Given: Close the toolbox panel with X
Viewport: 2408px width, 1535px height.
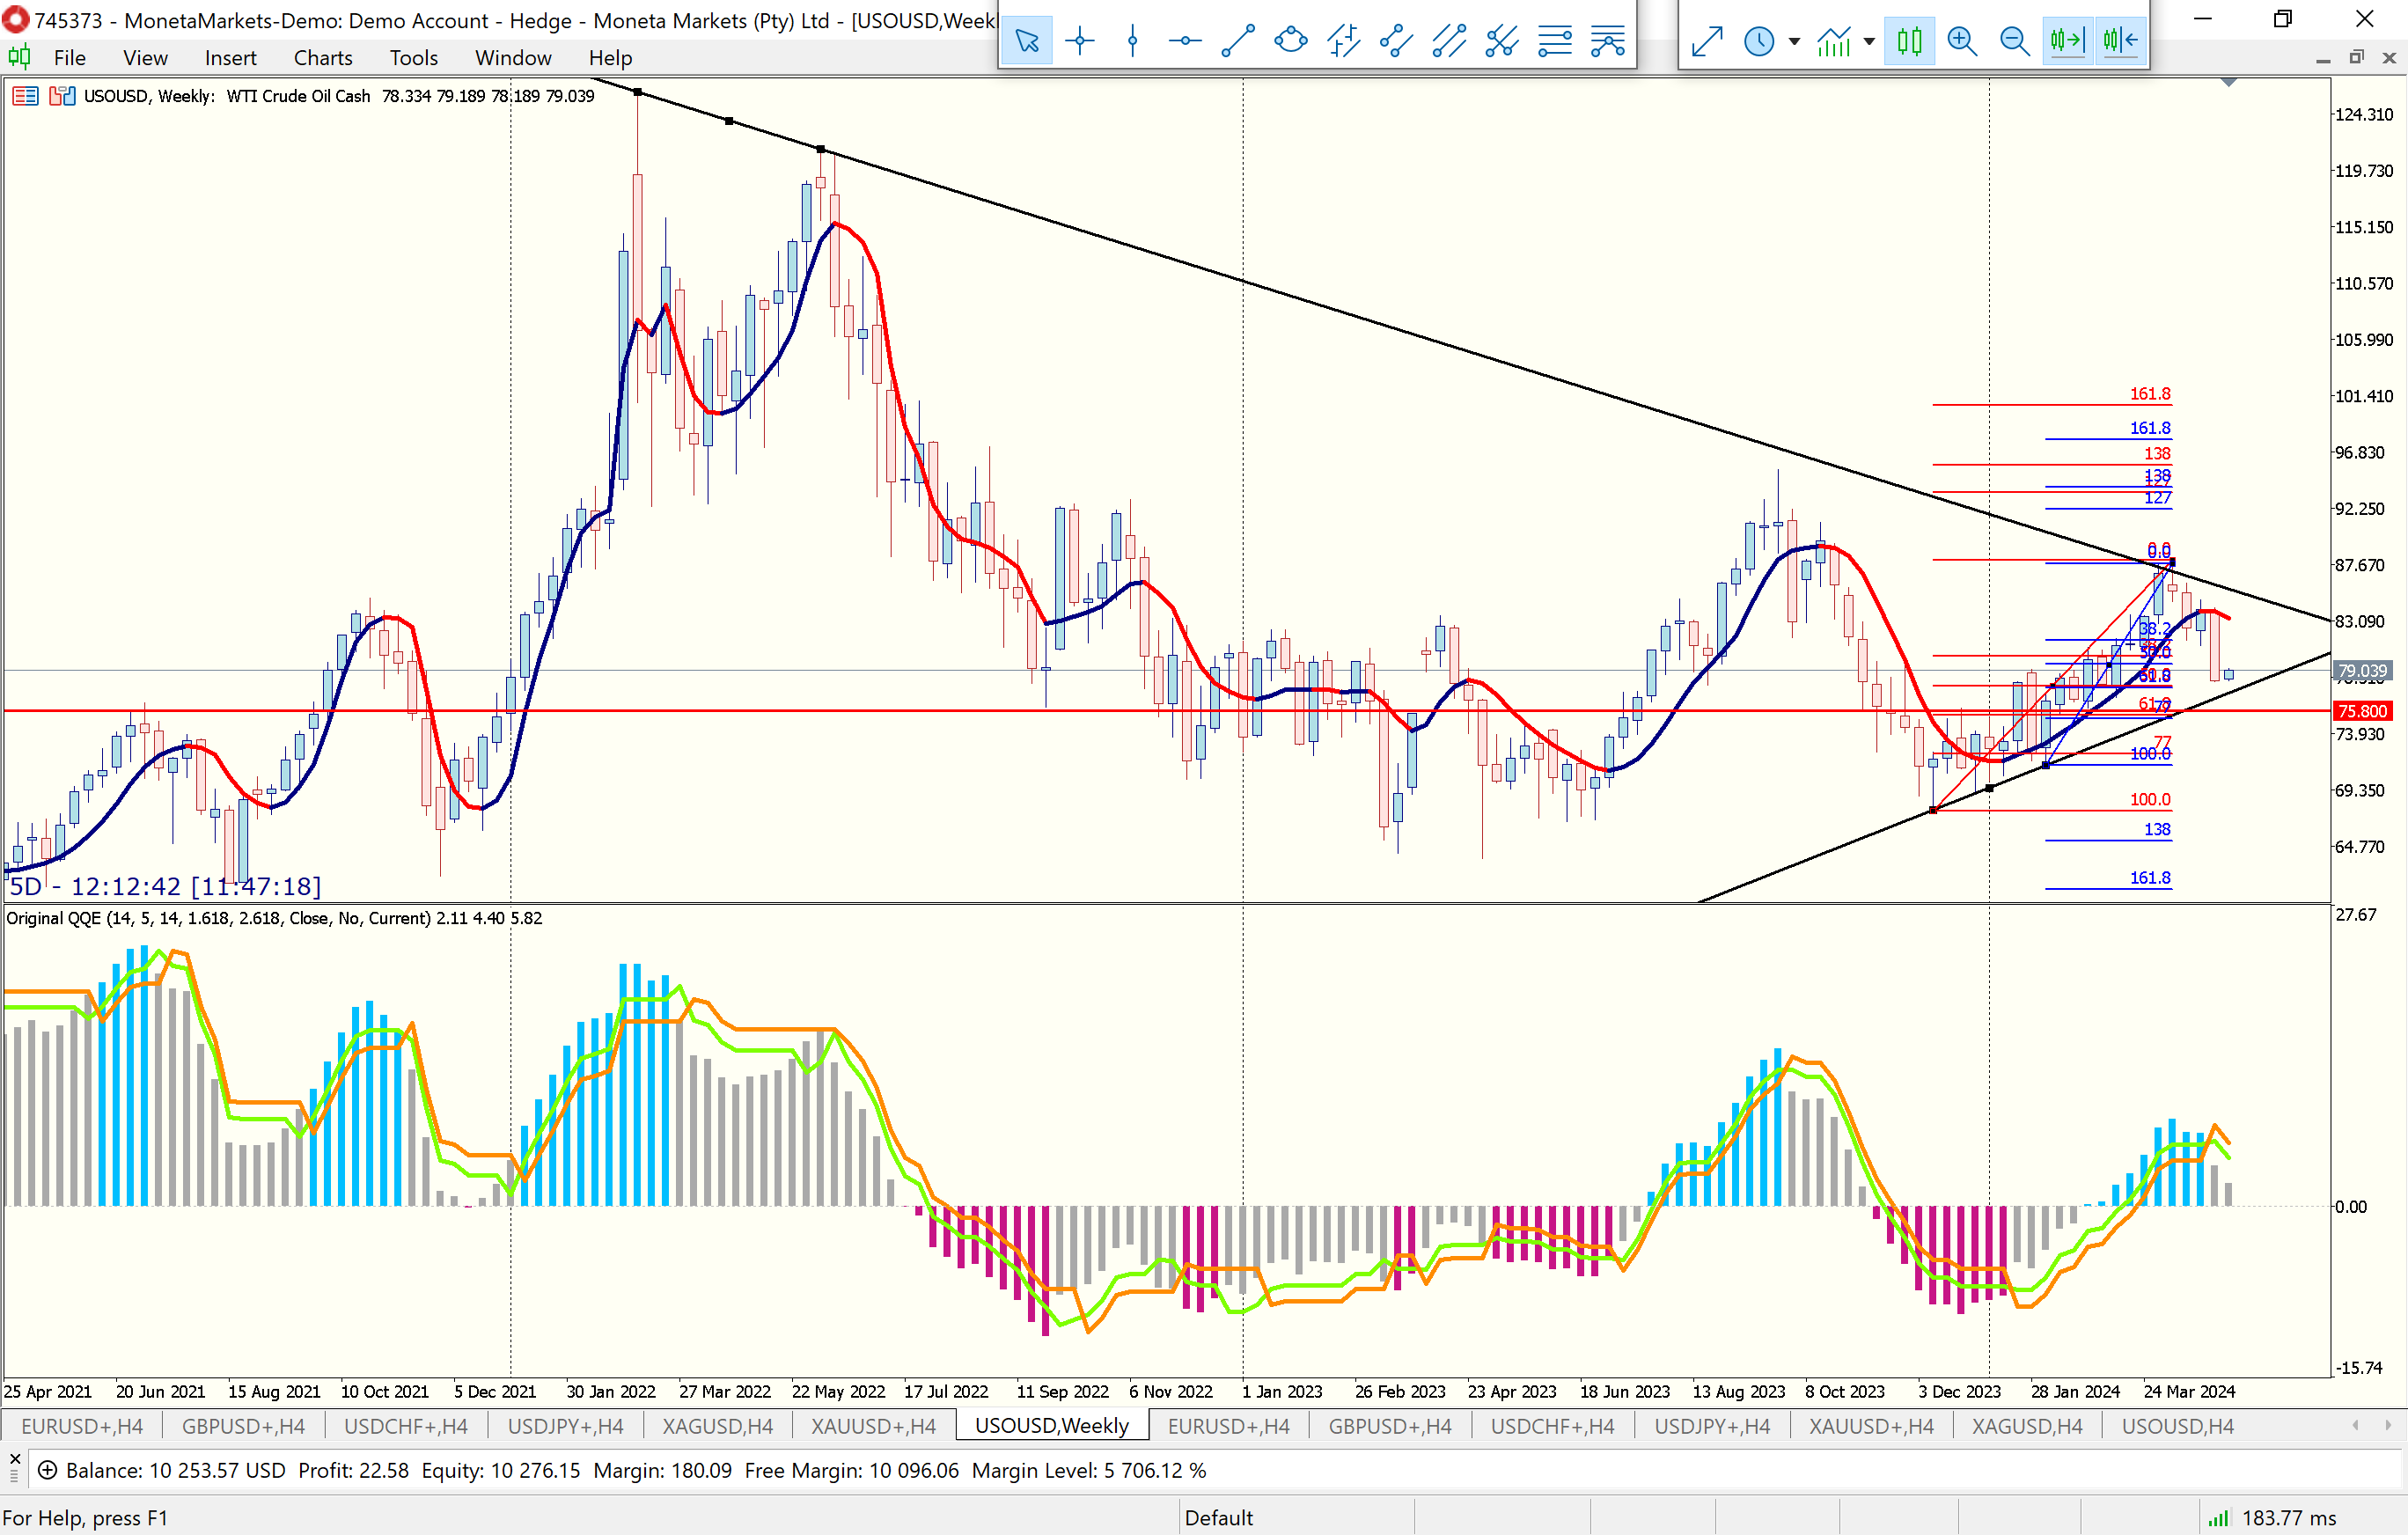Looking at the screenshot, I should coord(15,1459).
